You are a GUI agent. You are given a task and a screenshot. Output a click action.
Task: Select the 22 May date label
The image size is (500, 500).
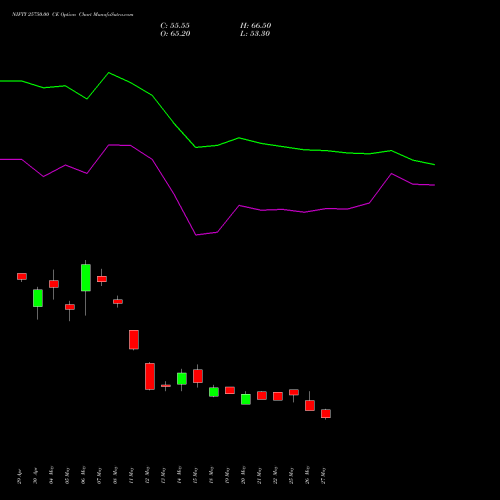click(275, 475)
